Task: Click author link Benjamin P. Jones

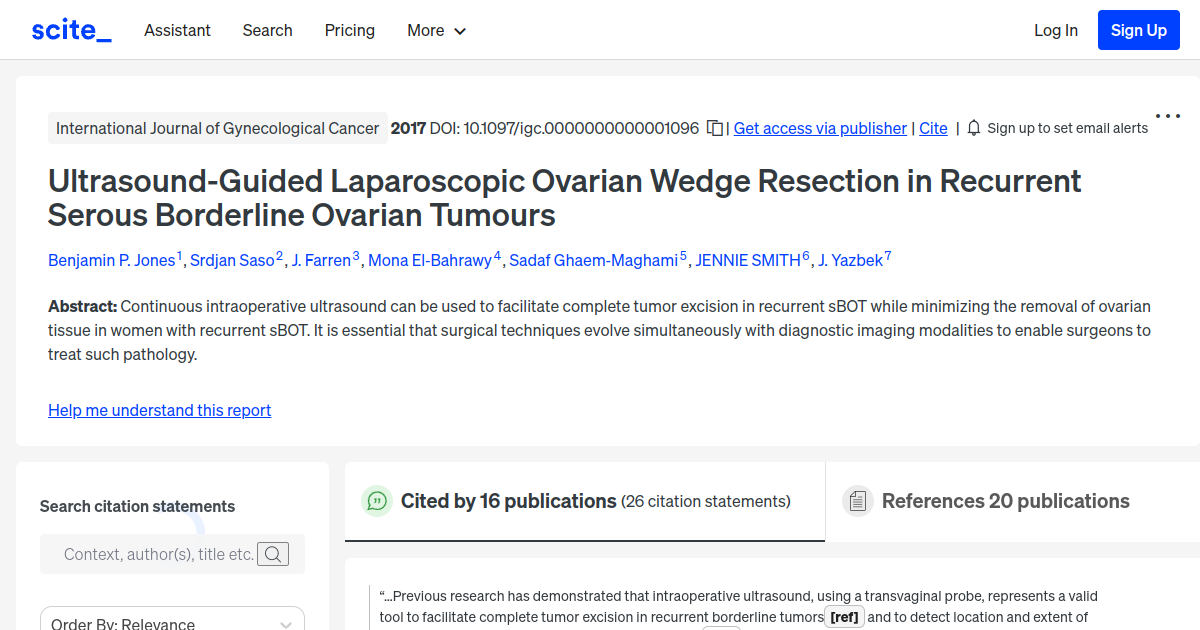Action: point(112,260)
